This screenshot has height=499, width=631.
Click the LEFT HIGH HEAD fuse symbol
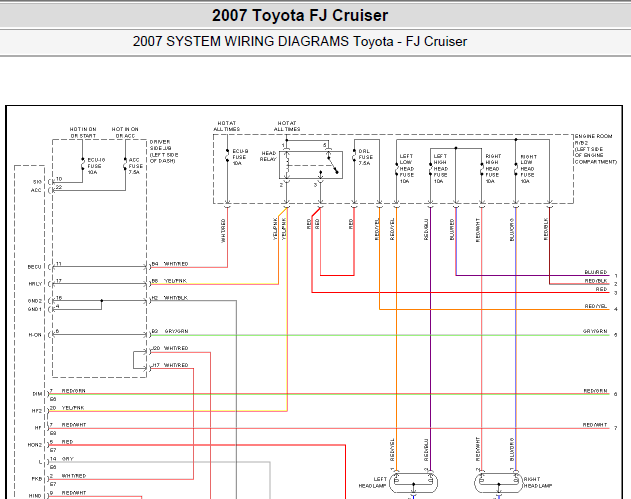click(x=431, y=169)
